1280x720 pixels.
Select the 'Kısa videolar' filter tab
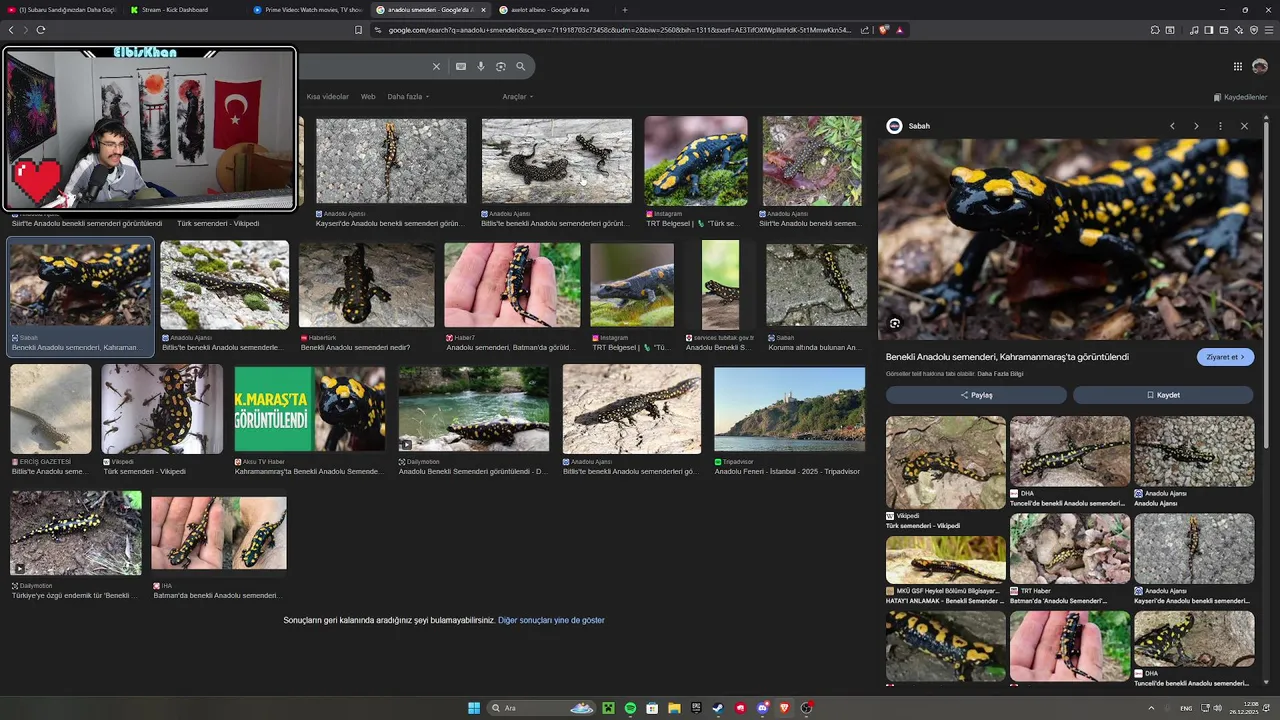coord(327,97)
